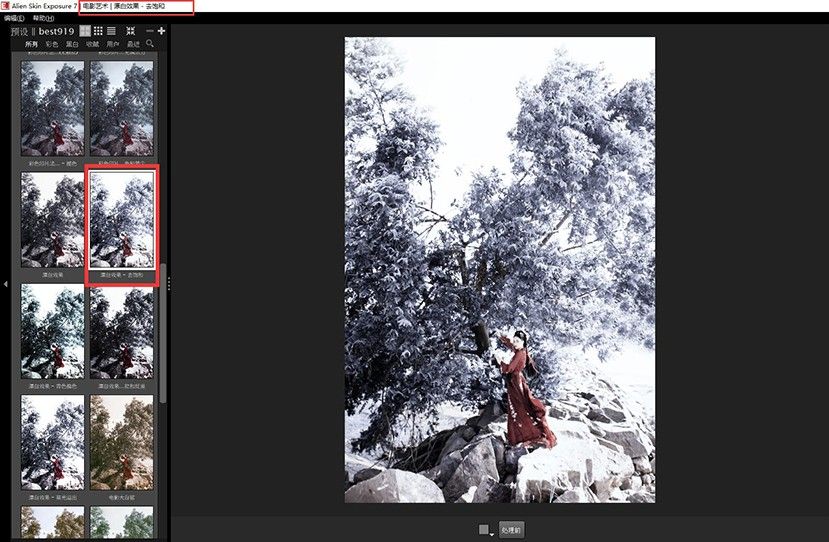This screenshot has height=542, width=829.
Task: Click the 处理前 before button
Action: (x=511, y=529)
